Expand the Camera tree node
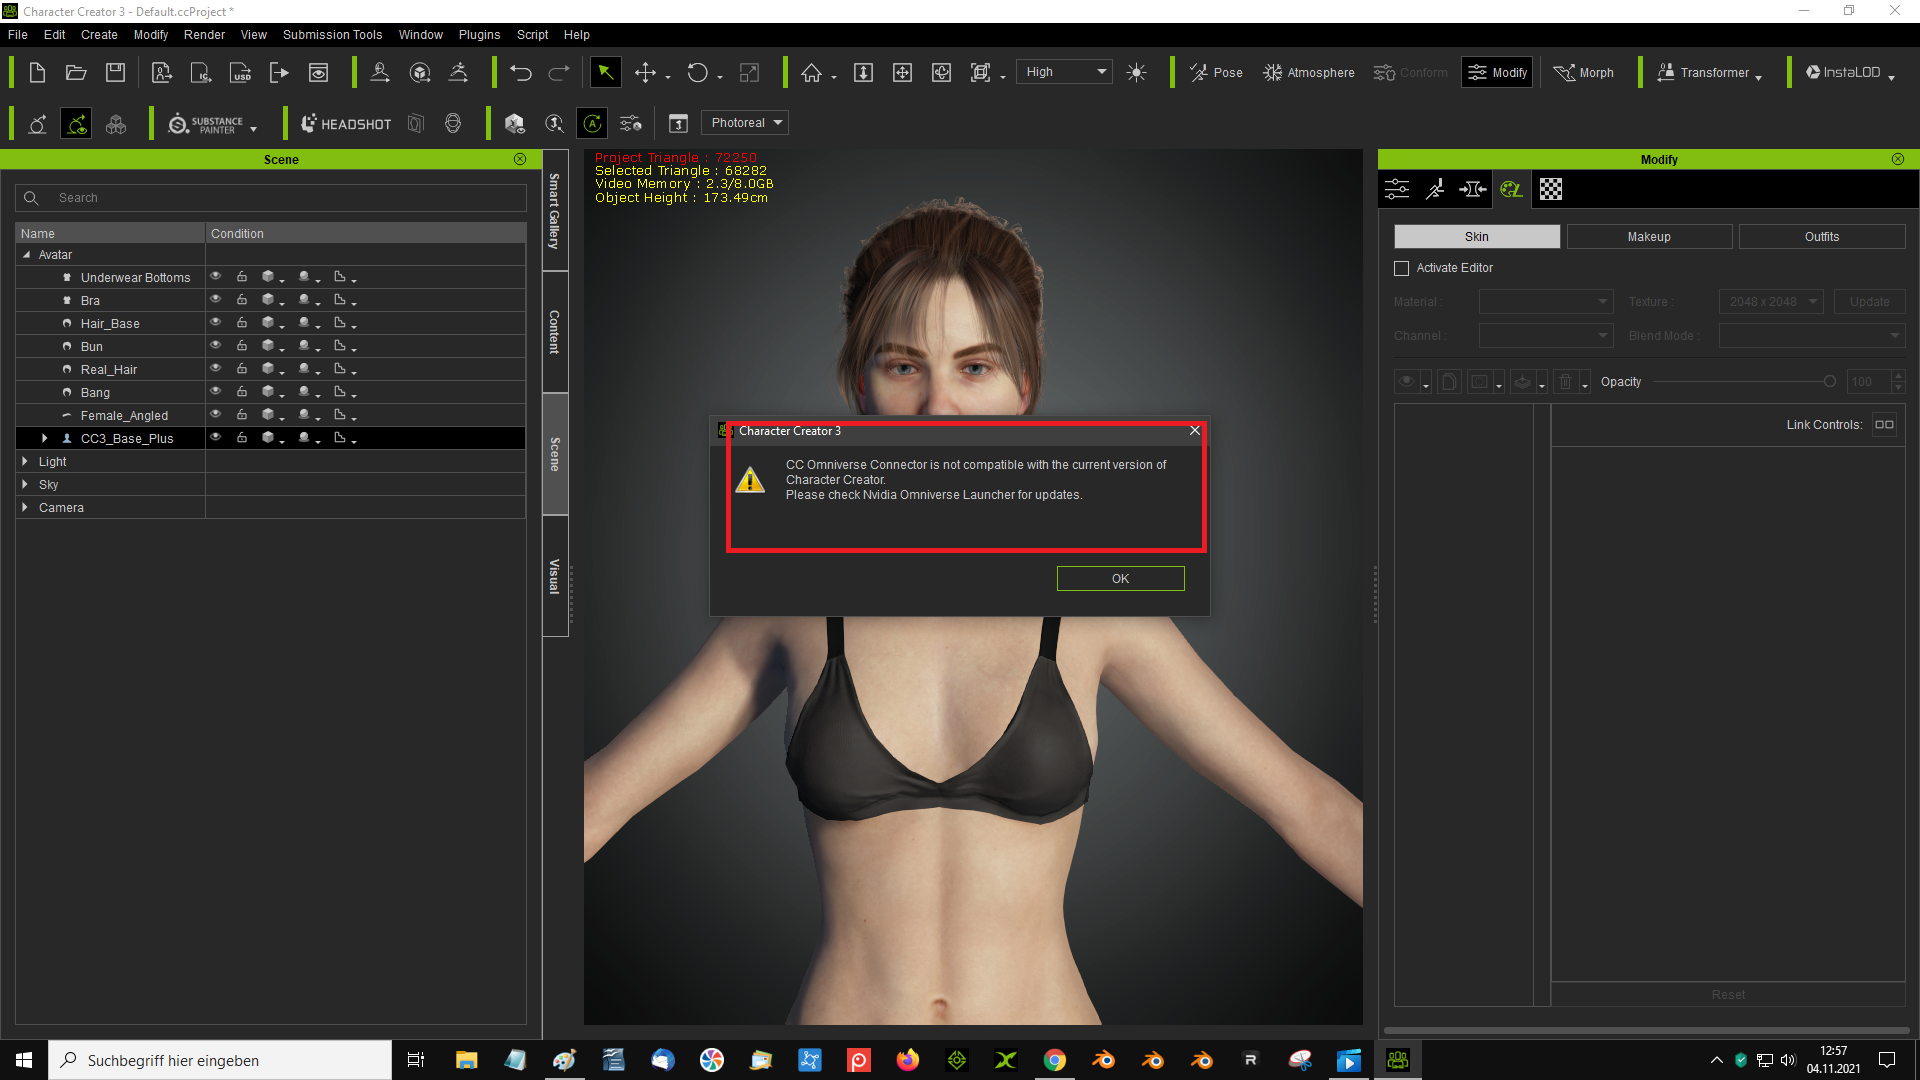Viewport: 1920px width, 1080px height. pyautogui.click(x=25, y=507)
